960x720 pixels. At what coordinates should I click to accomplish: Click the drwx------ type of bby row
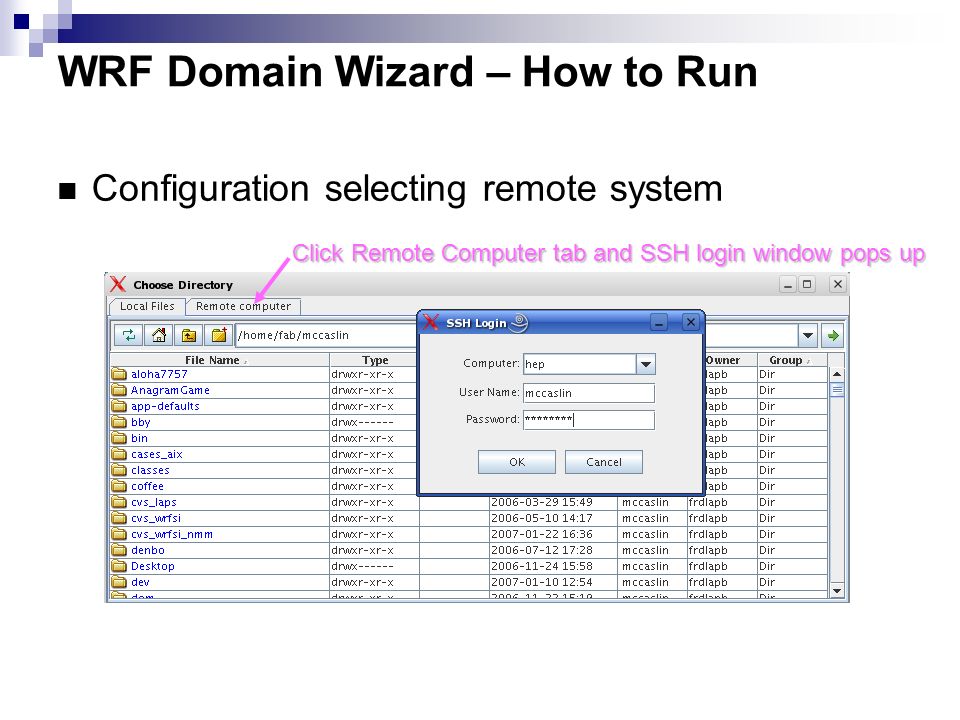[x=362, y=422]
